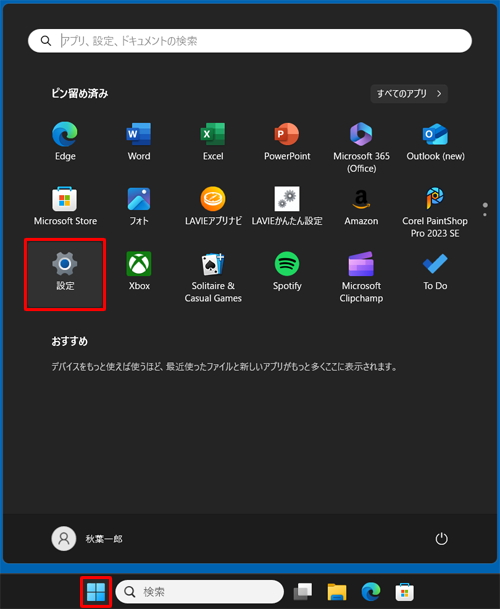
Task: Open the Excel app icon
Action: pyautogui.click(x=213, y=141)
